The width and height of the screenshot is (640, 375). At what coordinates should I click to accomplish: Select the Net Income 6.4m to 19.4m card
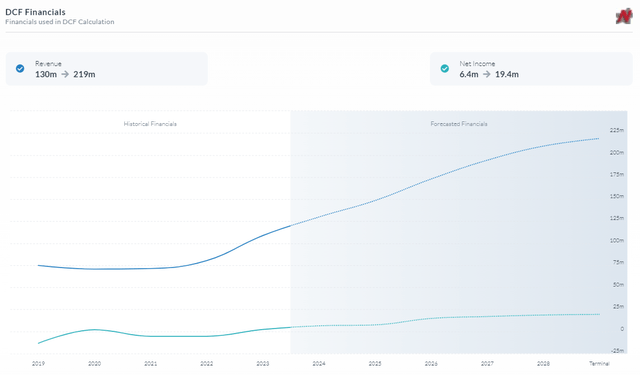(x=531, y=69)
